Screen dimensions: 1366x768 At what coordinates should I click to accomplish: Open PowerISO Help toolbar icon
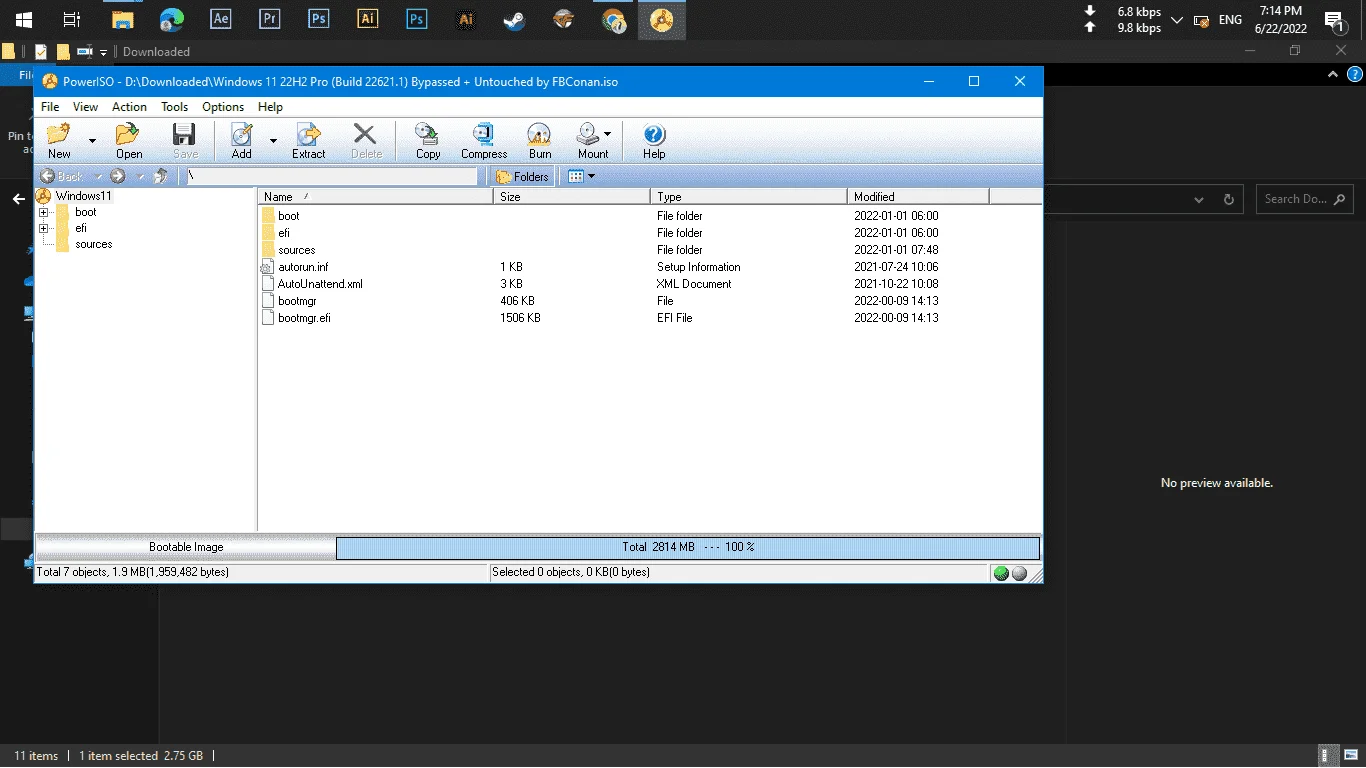pos(654,135)
